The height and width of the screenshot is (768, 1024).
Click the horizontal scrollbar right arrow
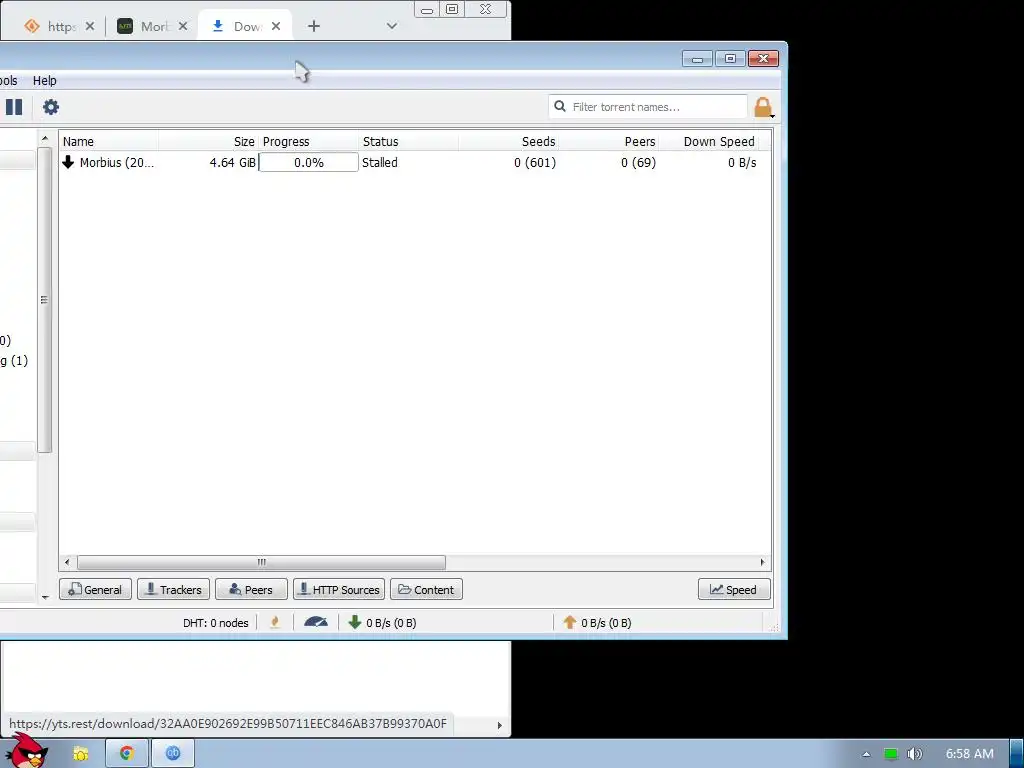[x=762, y=562]
